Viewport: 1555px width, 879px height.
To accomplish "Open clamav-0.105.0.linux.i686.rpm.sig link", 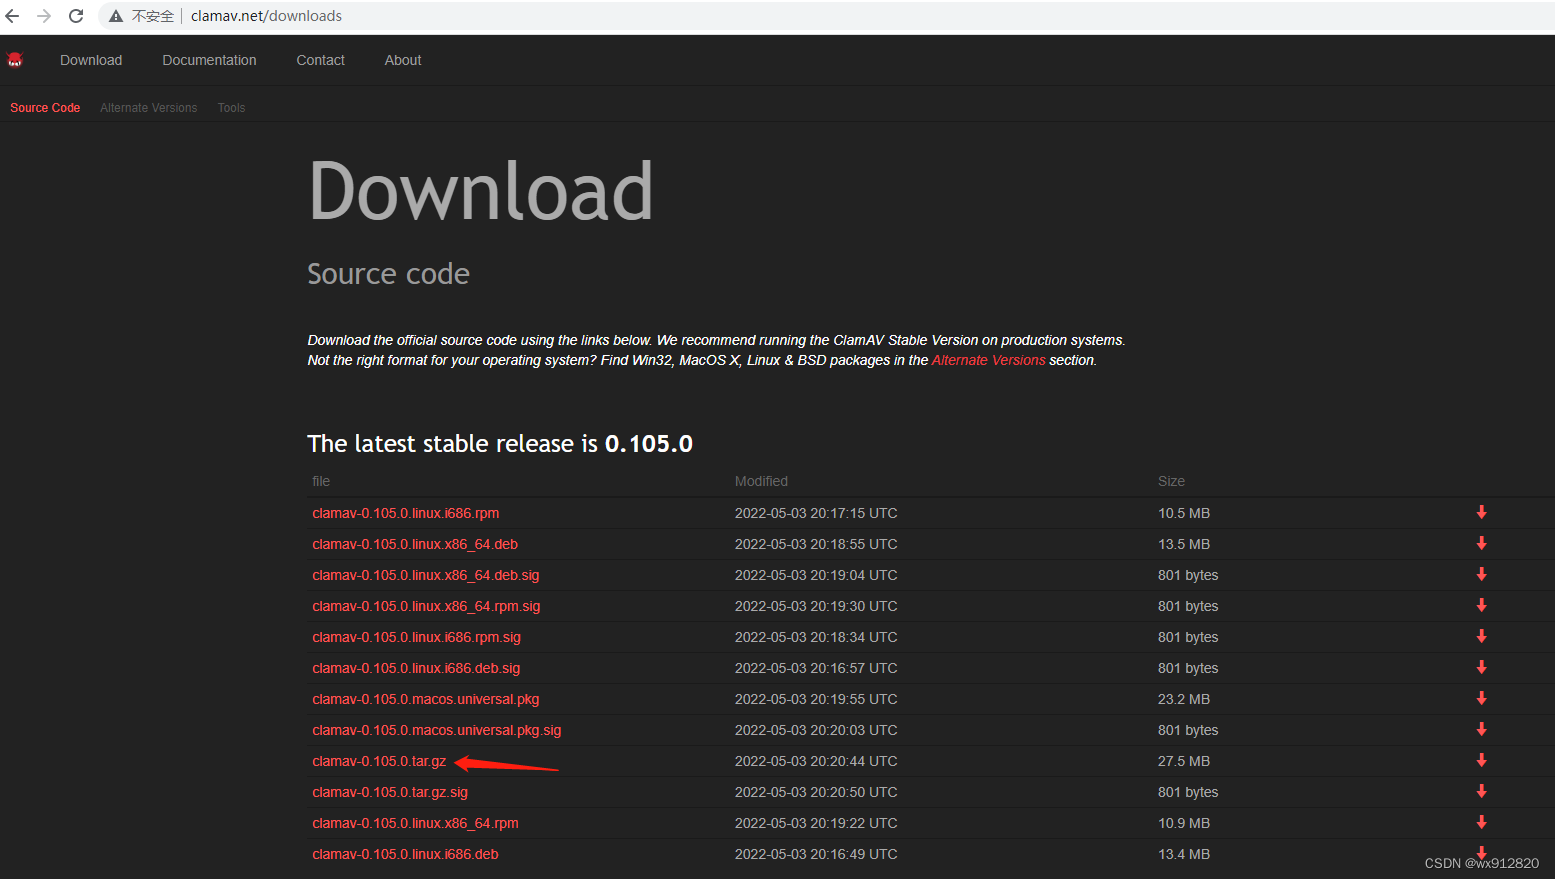I will pyautogui.click(x=416, y=637).
